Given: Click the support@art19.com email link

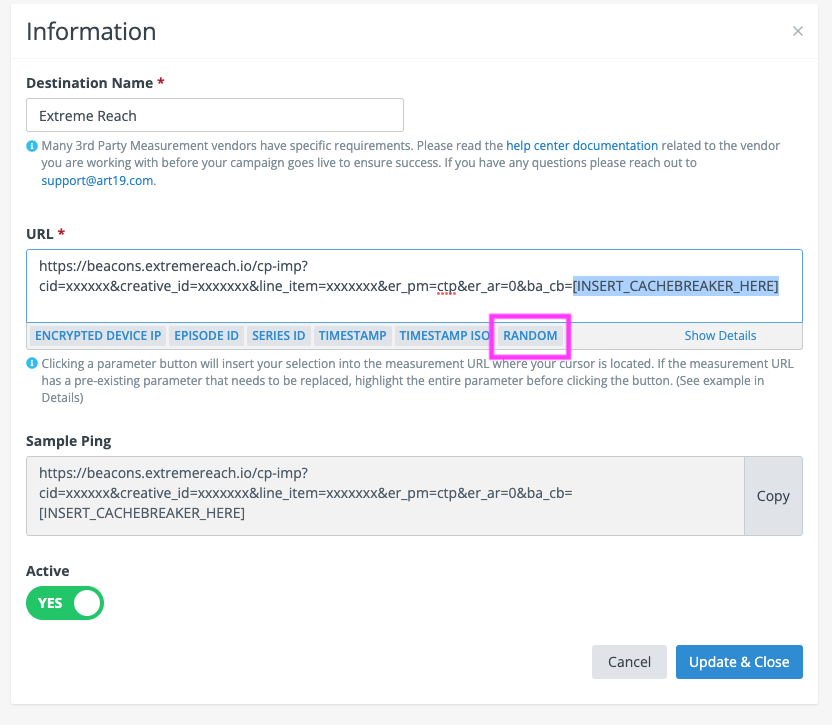Looking at the screenshot, I should pyautogui.click(x=98, y=180).
